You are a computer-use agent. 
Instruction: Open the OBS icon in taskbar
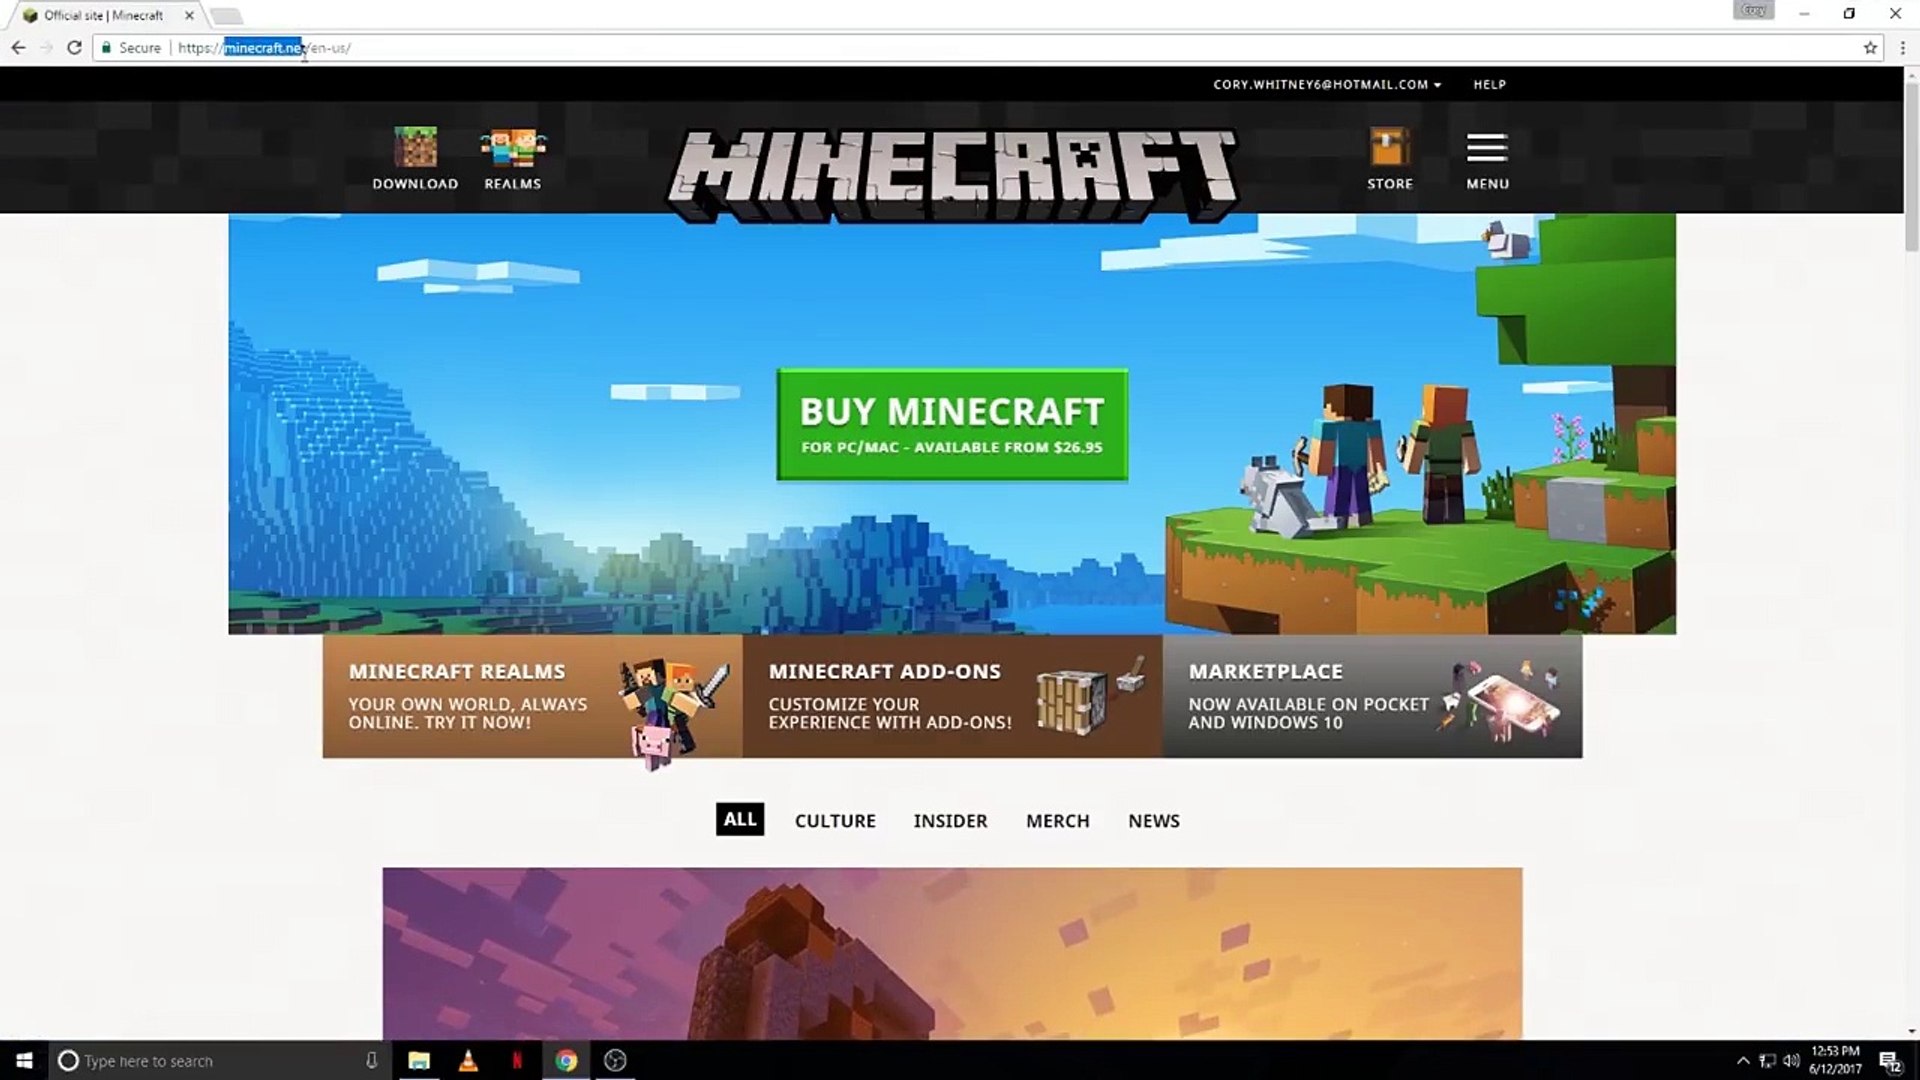[615, 1060]
